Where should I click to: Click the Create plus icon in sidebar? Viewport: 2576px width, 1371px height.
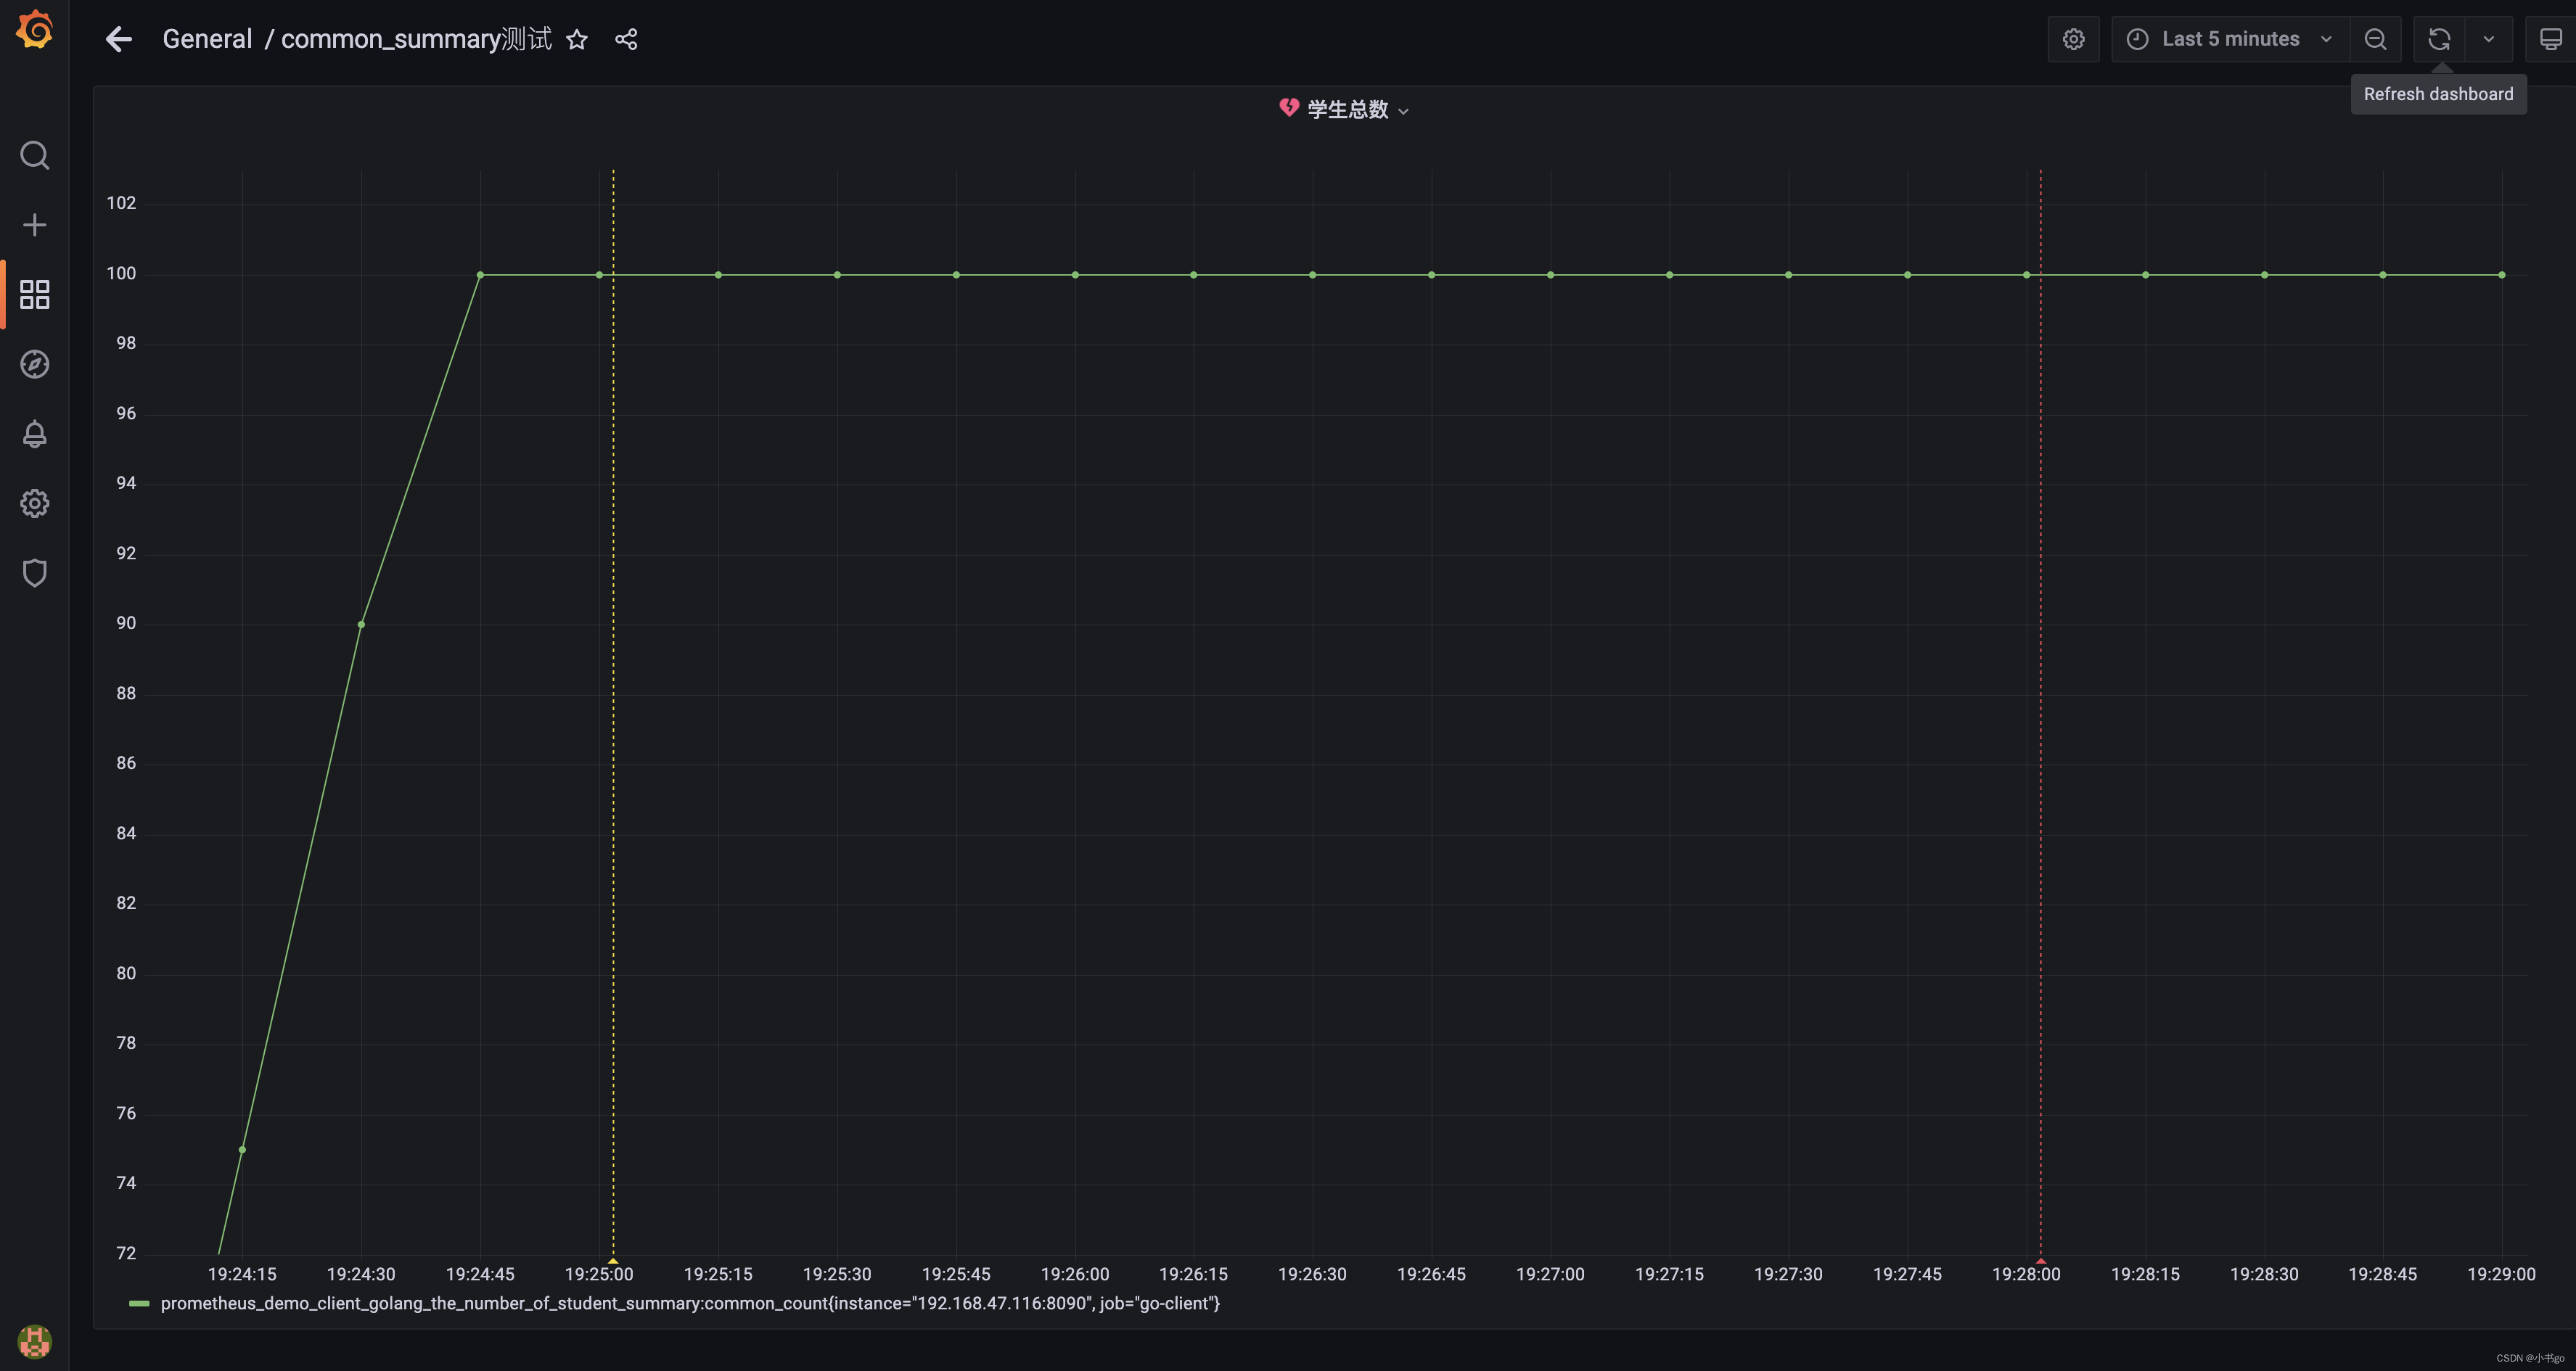pyautogui.click(x=34, y=225)
